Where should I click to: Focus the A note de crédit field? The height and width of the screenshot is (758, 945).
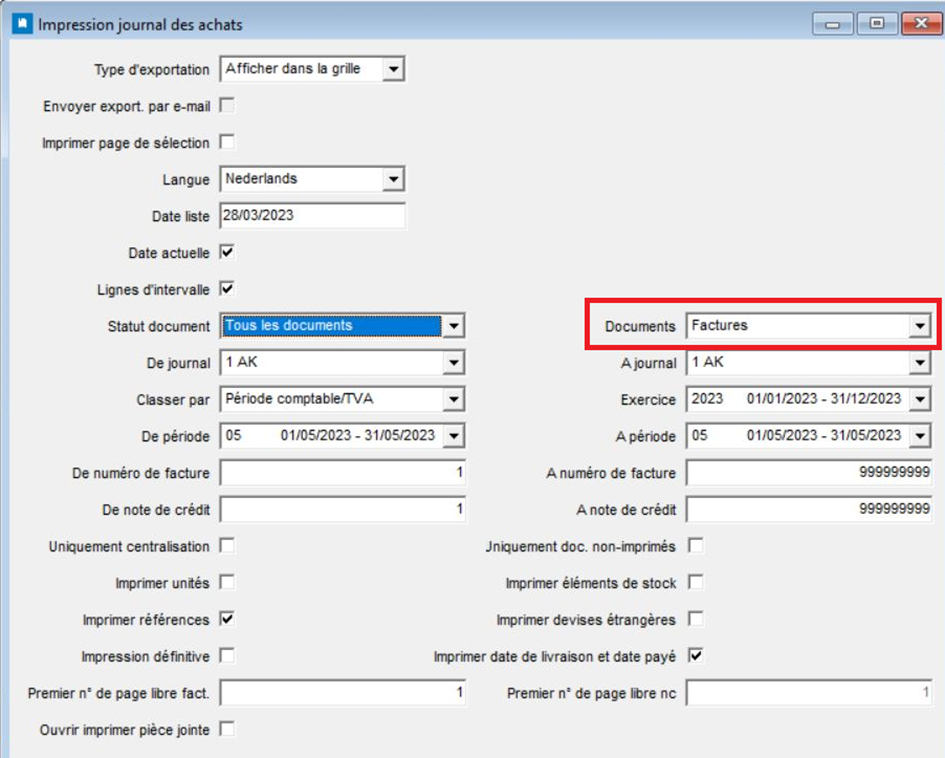[x=809, y=510]
